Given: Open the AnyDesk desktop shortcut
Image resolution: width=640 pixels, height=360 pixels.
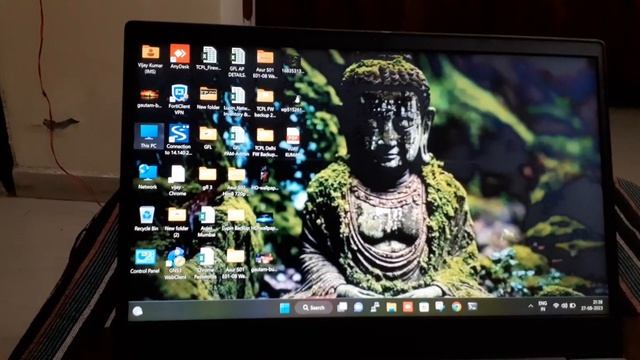Looking at the screenshot, I should [x=180, y=56].
